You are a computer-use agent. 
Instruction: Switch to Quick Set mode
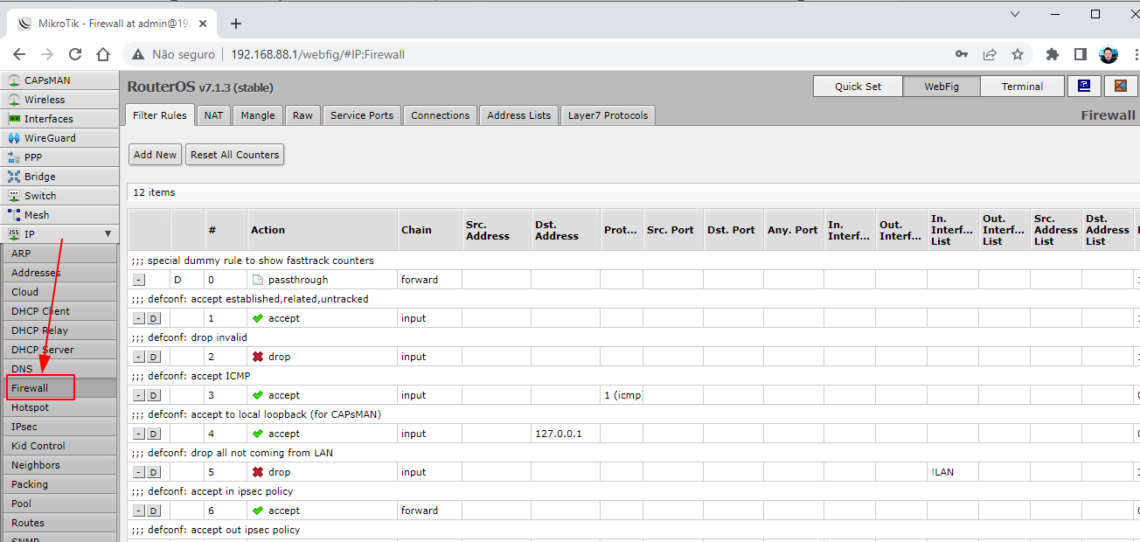[x=858, y=86]
